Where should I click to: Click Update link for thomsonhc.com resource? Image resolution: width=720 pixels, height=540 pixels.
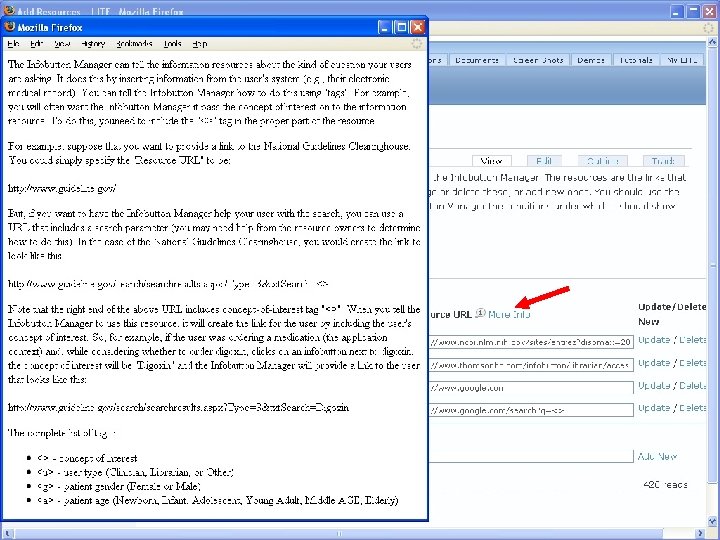click(x=654, y=363)
